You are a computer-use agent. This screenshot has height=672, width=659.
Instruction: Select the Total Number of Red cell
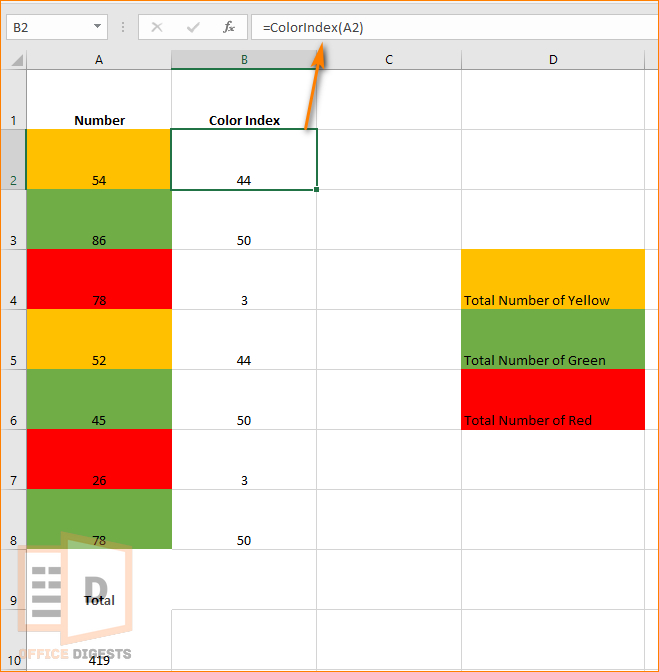click(x=553, y=399)
